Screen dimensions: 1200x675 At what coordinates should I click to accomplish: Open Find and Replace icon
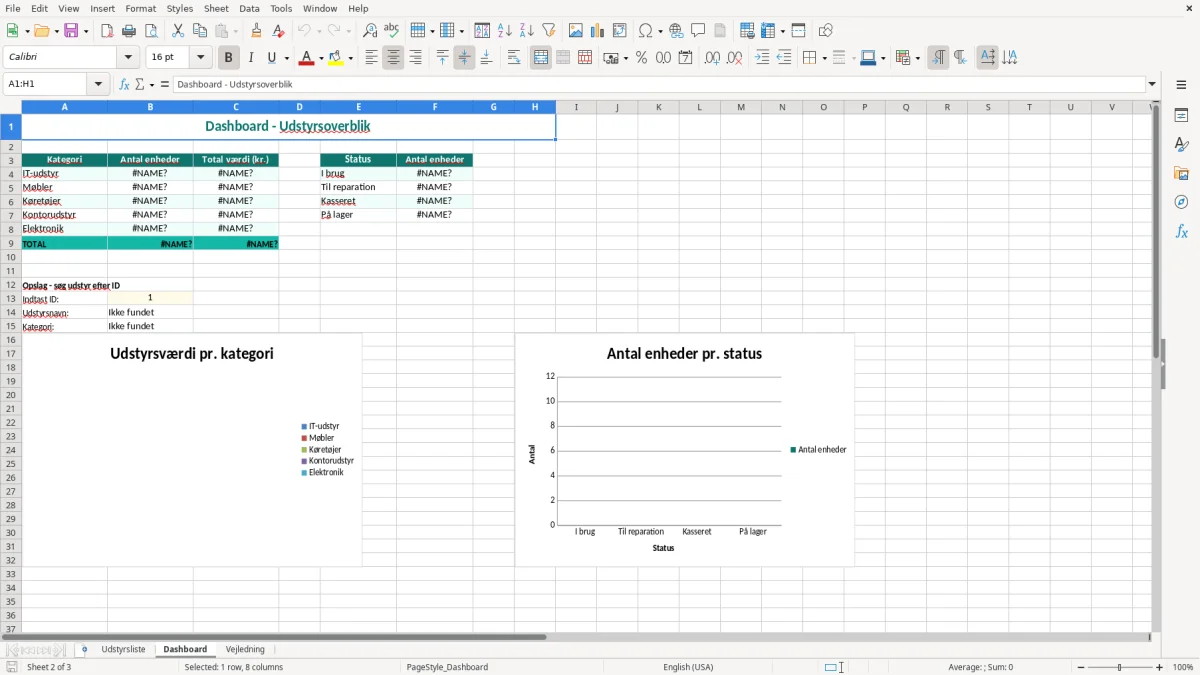tap(370, 31)
